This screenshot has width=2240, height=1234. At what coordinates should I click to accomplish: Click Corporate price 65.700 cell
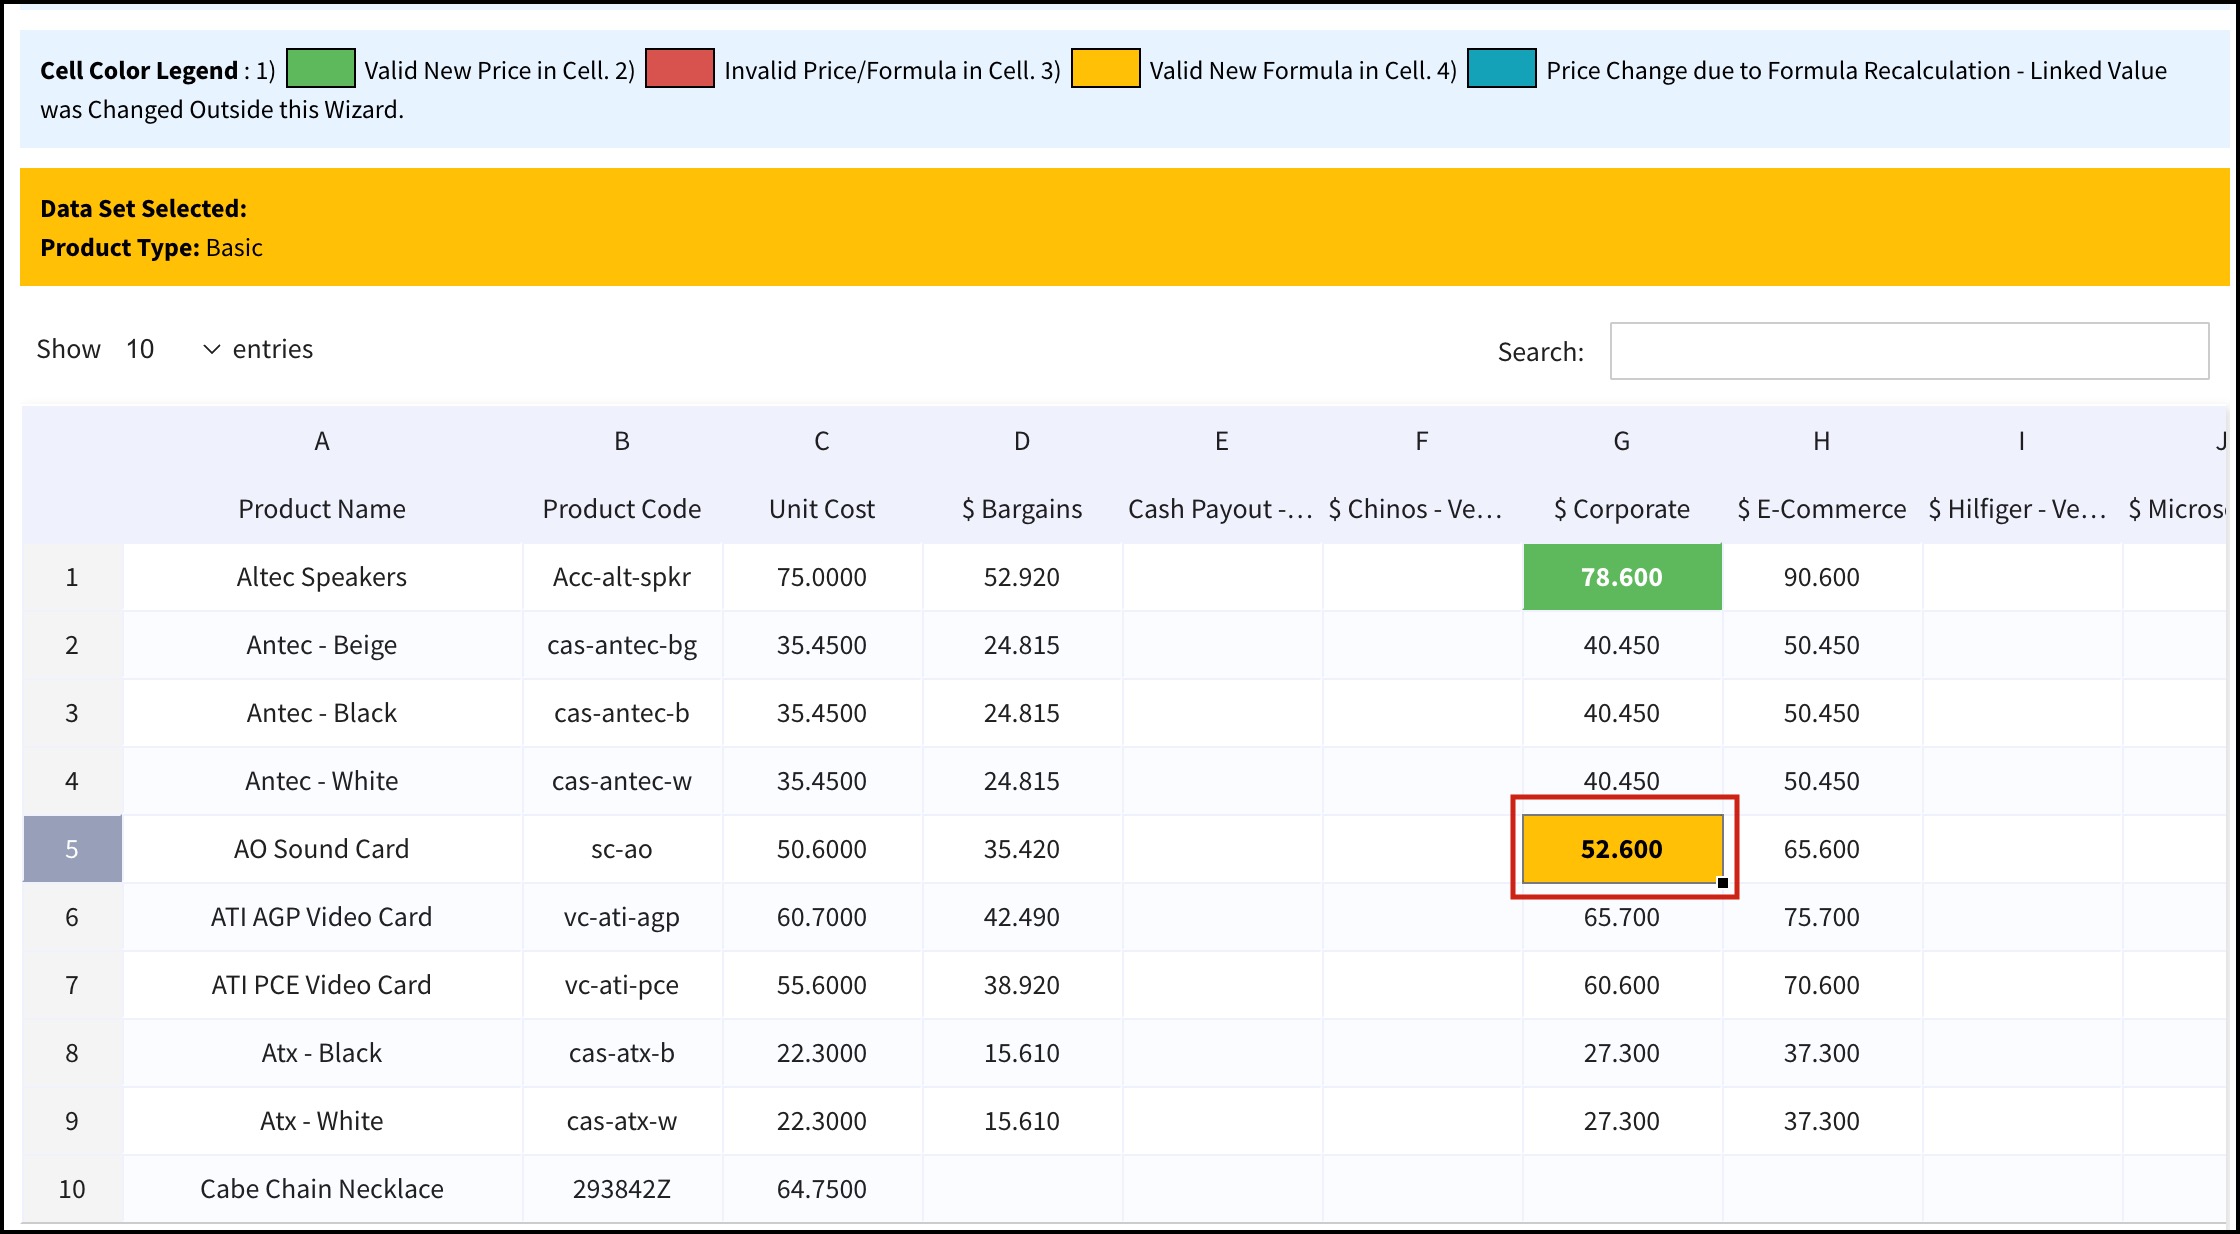[1622, 917]
